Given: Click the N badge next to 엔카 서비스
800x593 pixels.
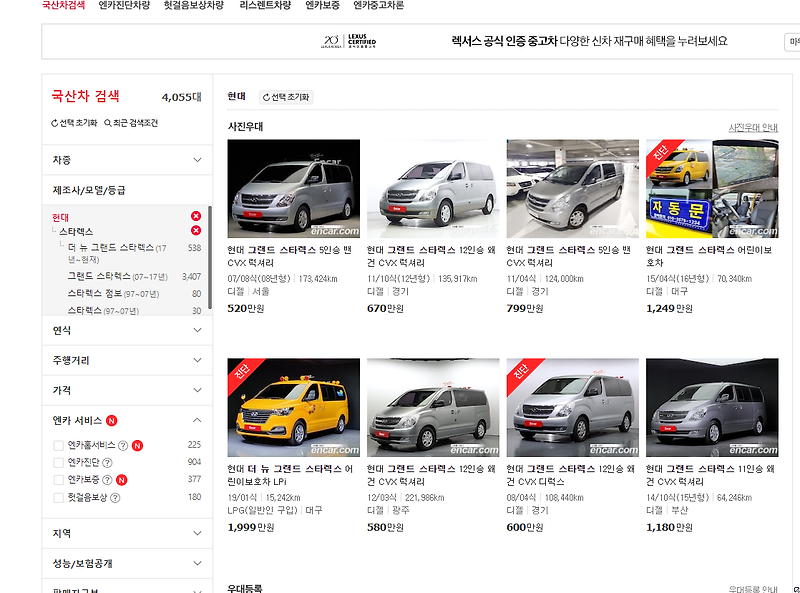Looking at the screenshot, I should click(x=111, y=421).
